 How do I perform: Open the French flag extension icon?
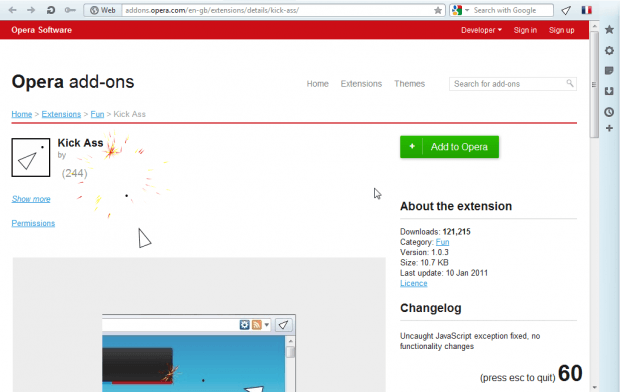pyautogui.click(x=587, y=10)
